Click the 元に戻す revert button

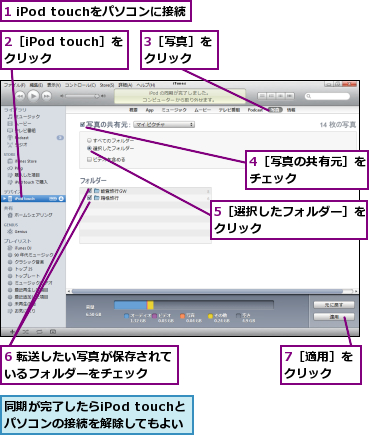coord(334,305)
